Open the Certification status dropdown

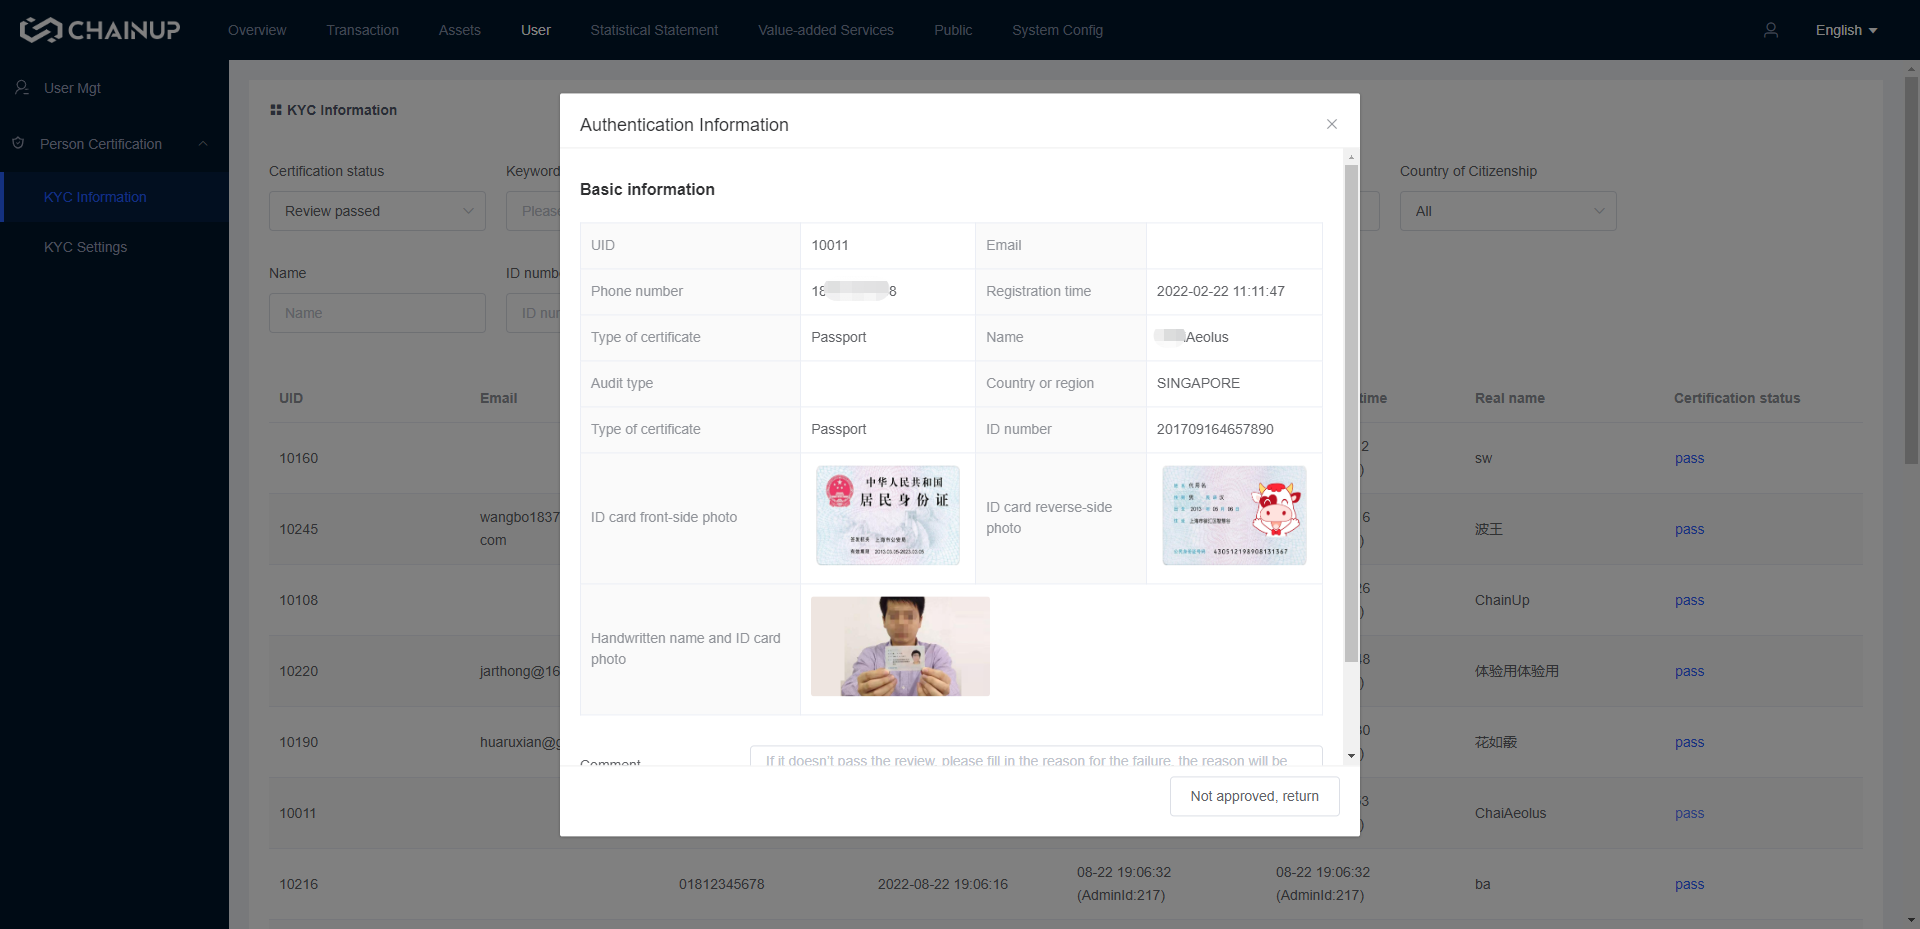click(x=377, y=211)
